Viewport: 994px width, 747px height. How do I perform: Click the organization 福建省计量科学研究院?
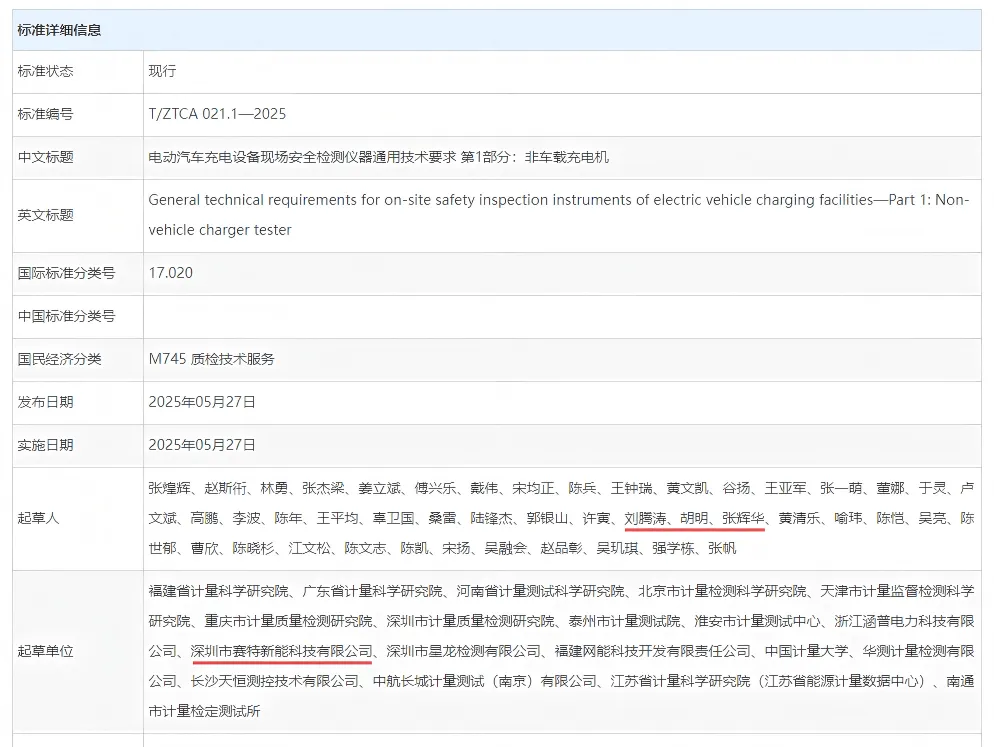click(x=218, y=591)
